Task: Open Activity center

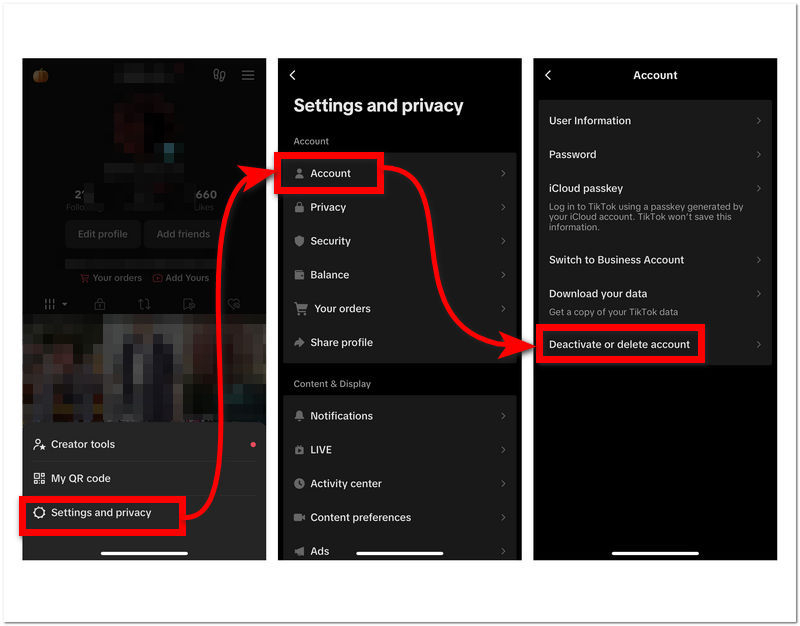Action: click(x=399, y=484)
